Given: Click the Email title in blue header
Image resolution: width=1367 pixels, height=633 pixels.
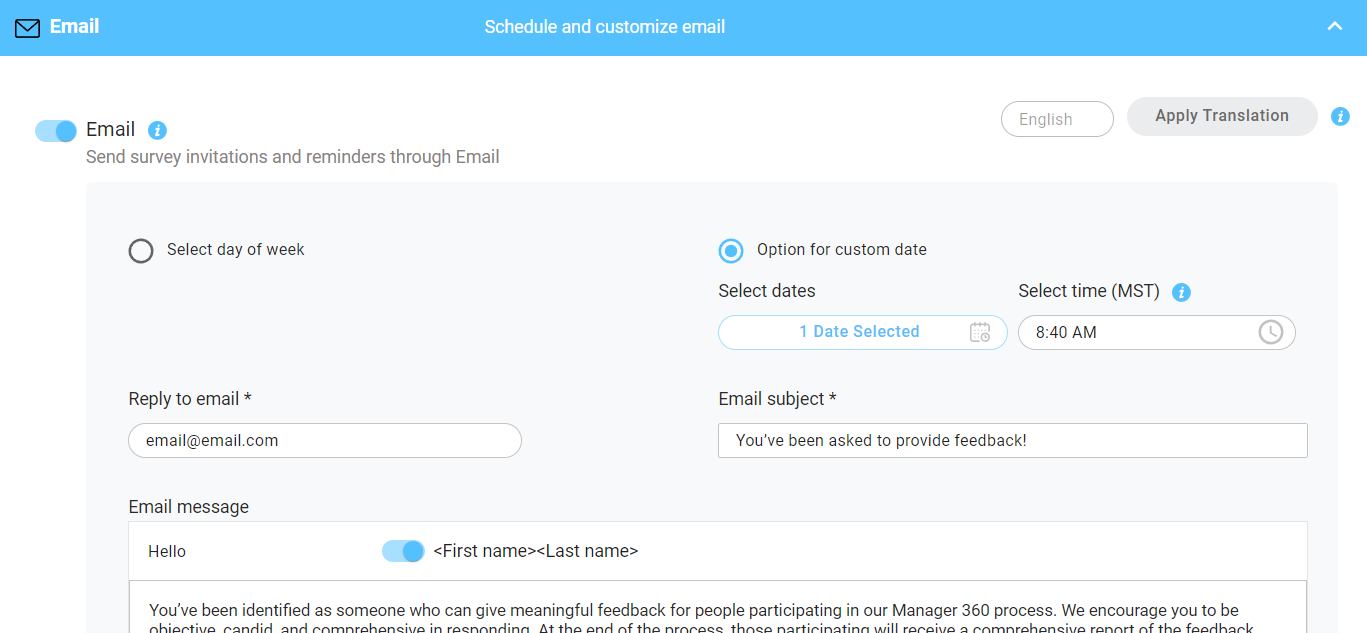Looking at the screenshot, I should [x=75, y=26].
